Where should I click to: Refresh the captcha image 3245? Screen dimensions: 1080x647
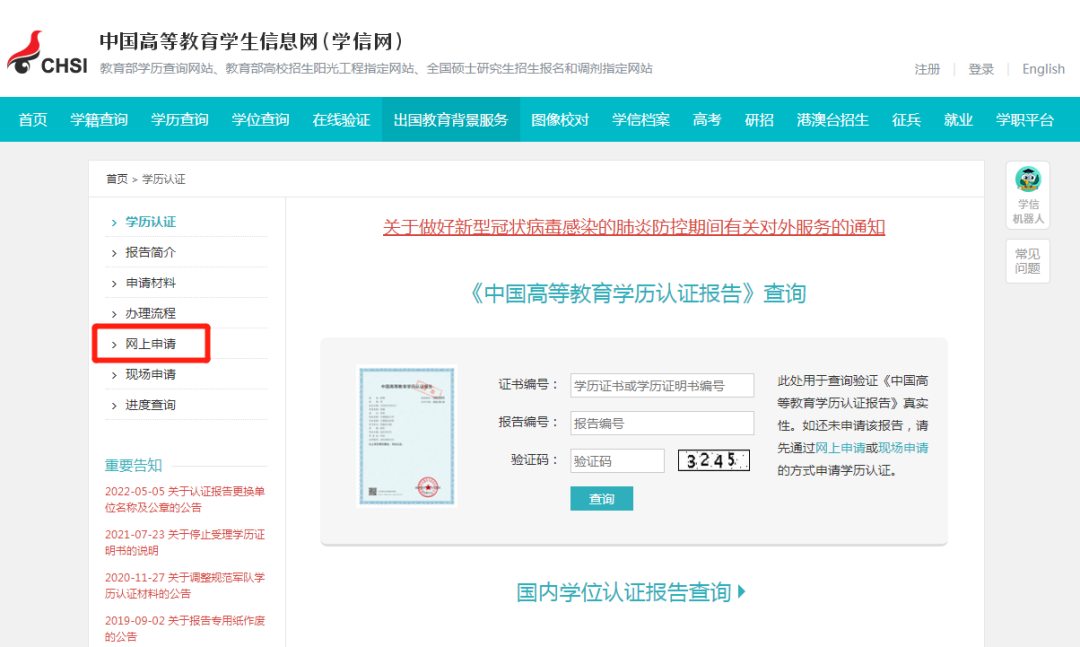coord(714,460)
